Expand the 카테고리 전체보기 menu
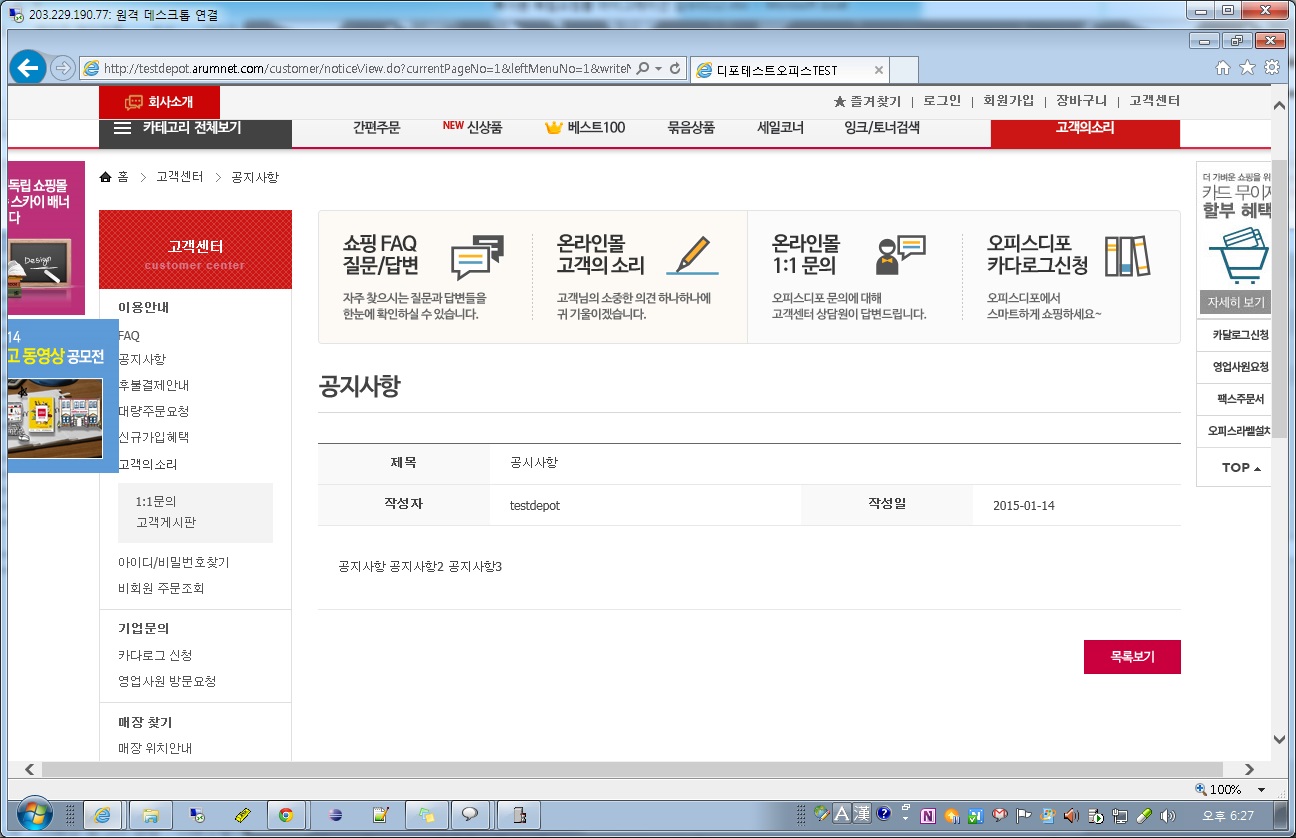1296x838 pixels. [178, 128]
